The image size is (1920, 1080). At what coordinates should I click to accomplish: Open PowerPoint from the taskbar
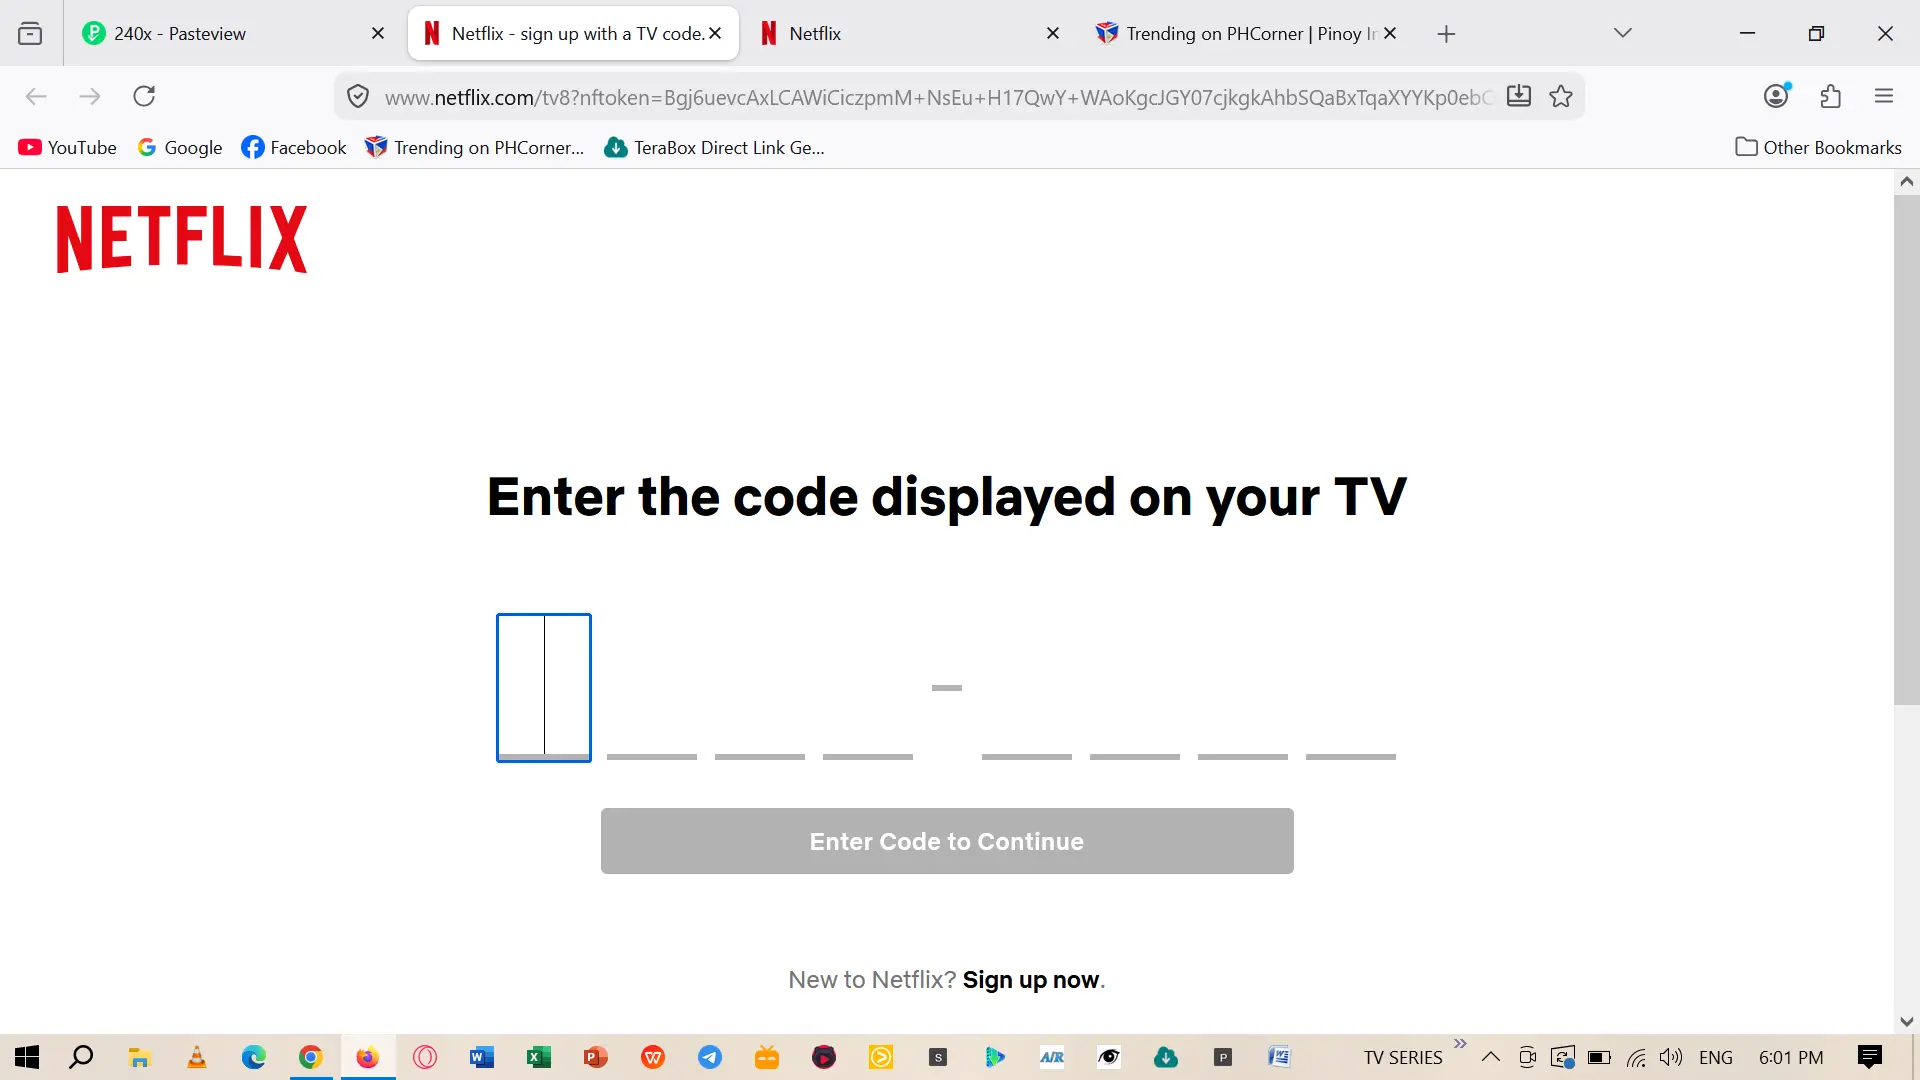(x=596, y=1057)
